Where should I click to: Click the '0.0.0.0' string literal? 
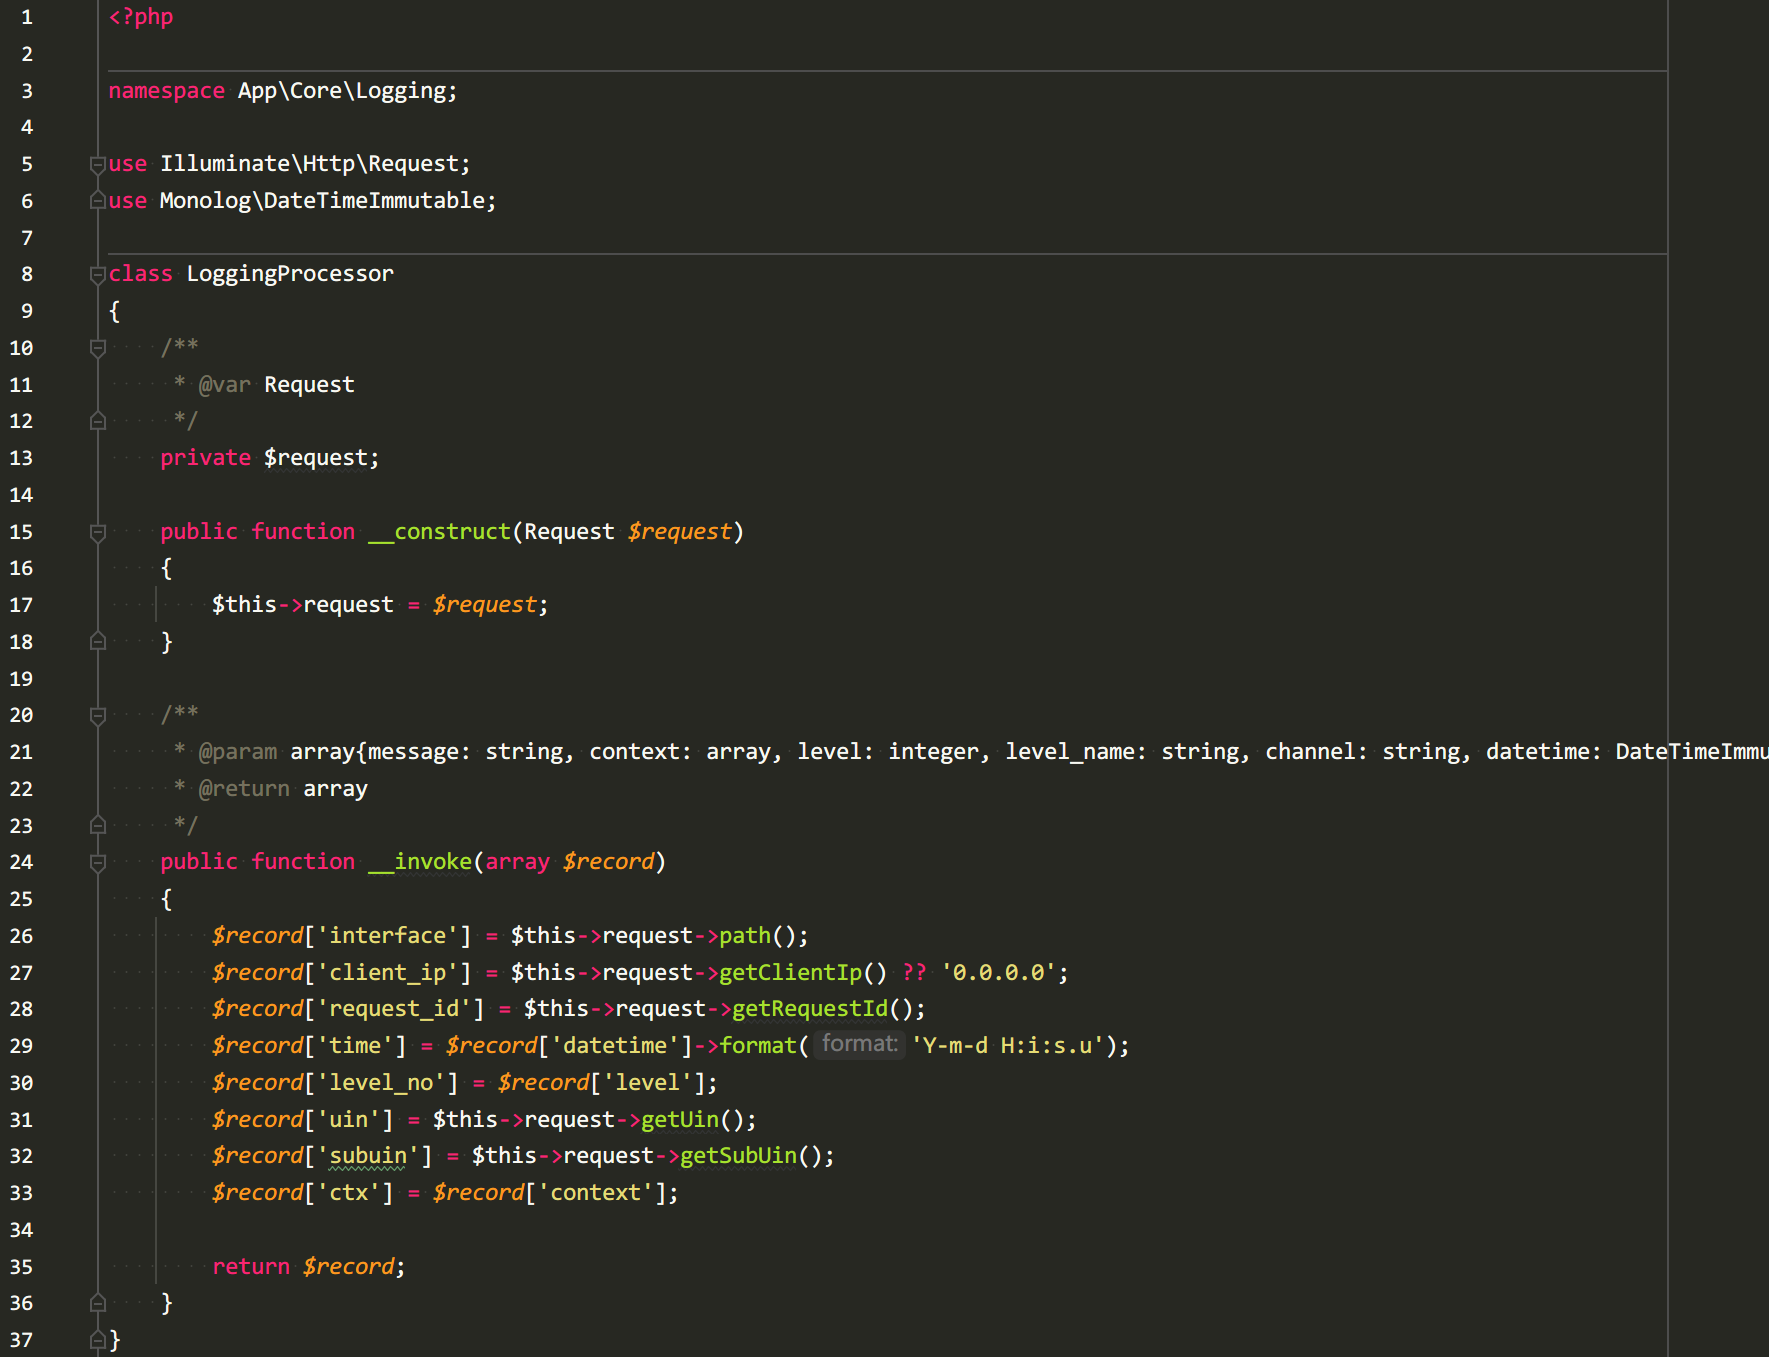tap(998, 973)
